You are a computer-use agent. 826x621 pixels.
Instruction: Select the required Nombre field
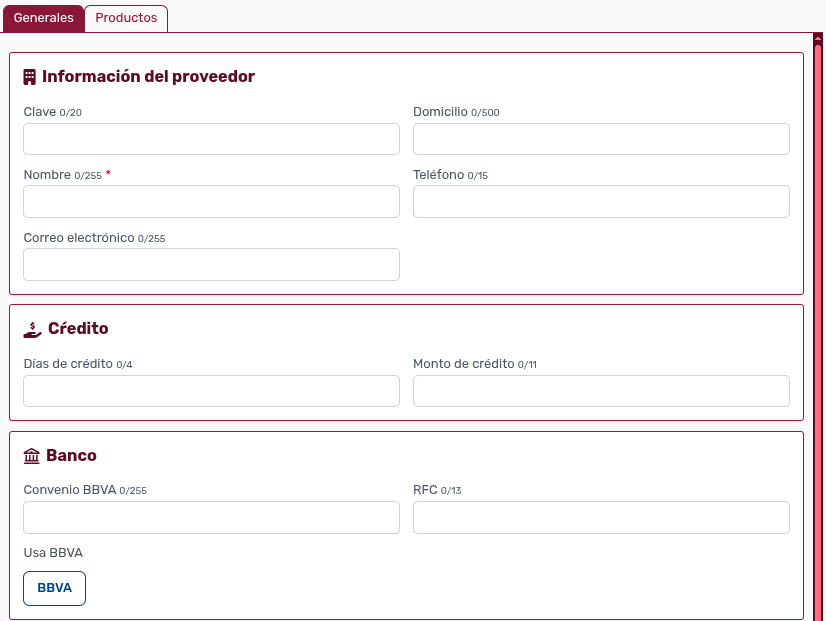(x=211, y=201)
